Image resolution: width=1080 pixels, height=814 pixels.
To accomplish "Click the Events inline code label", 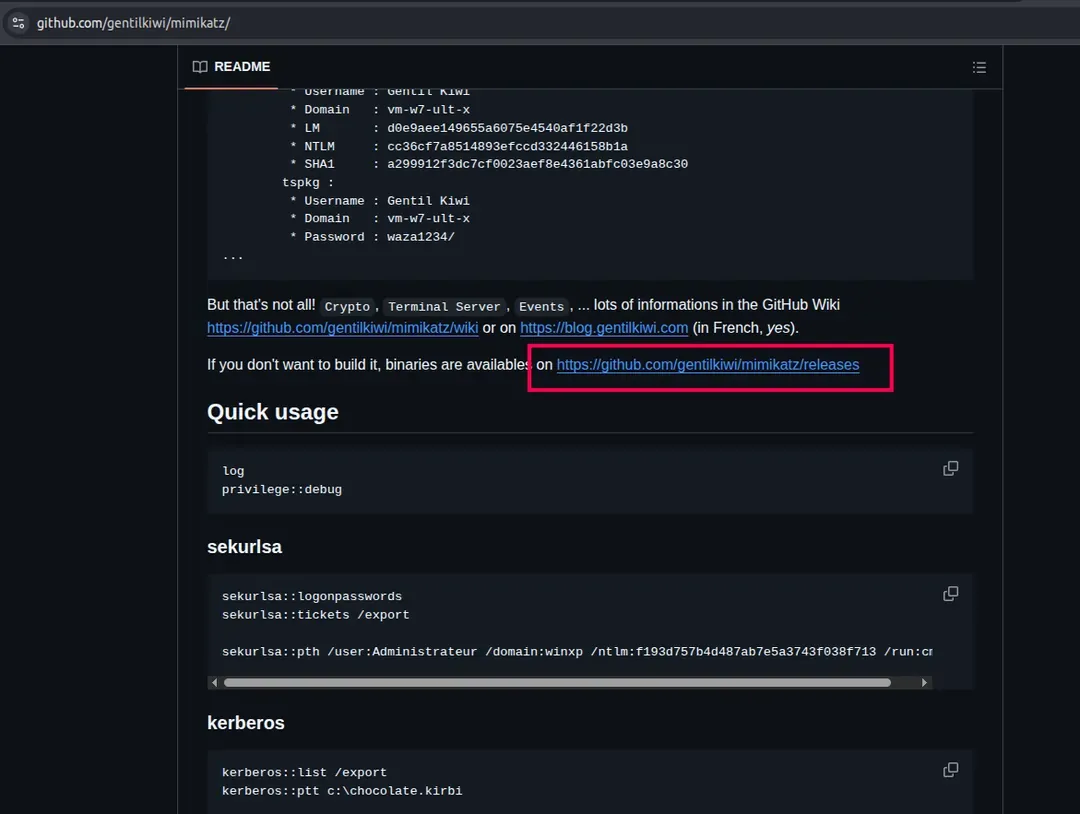I will tap(541, 306).
